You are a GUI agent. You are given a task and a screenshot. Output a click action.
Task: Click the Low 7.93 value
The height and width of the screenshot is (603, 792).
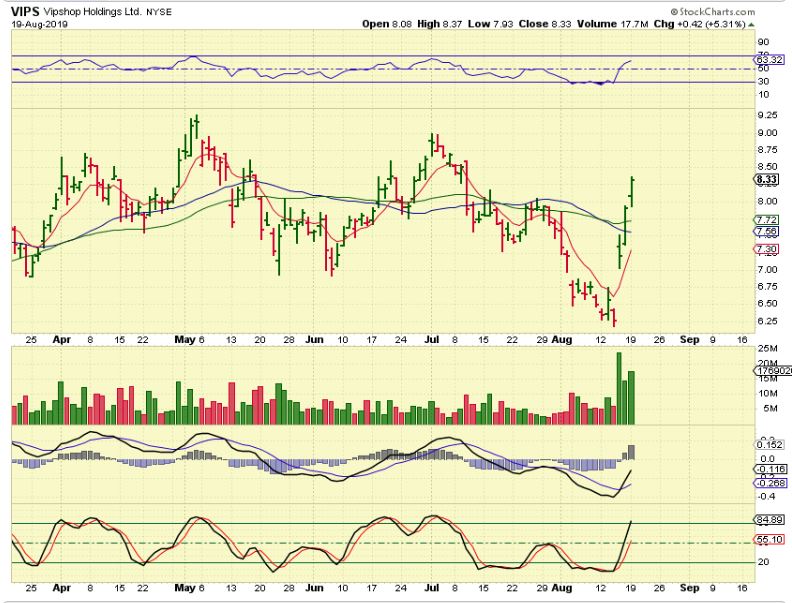pos(490,24)
